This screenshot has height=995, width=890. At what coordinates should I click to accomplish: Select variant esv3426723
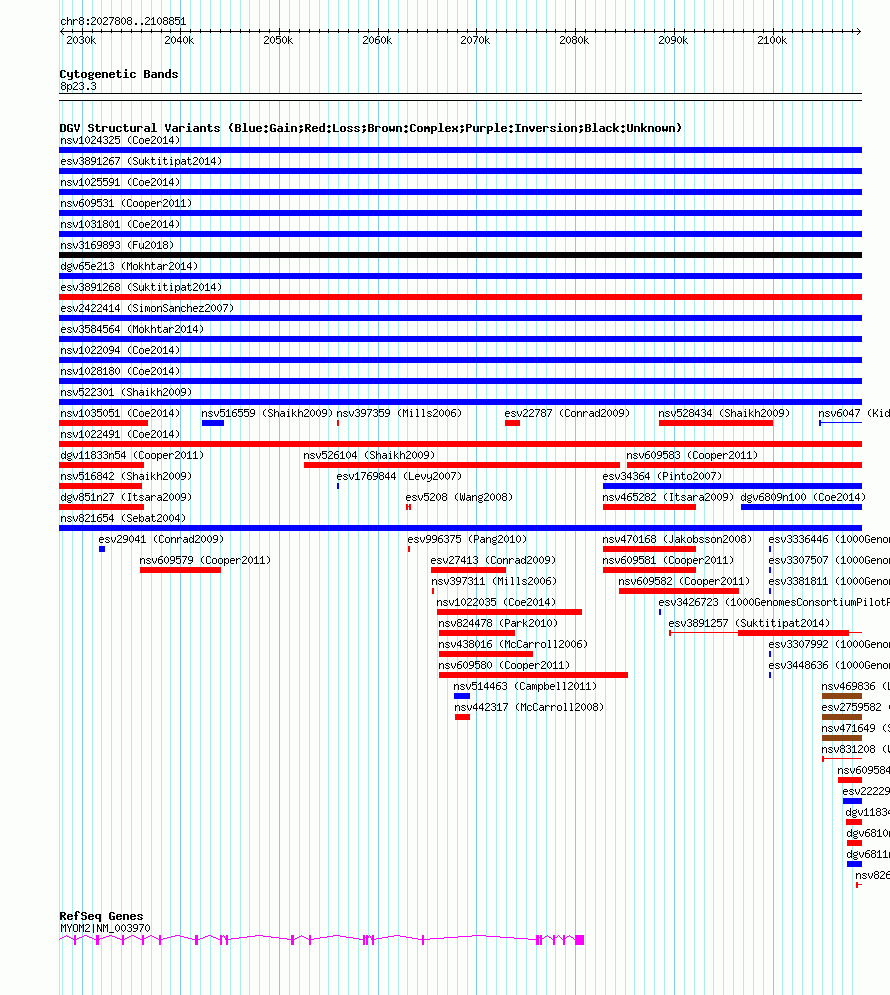tap(660, 612)
